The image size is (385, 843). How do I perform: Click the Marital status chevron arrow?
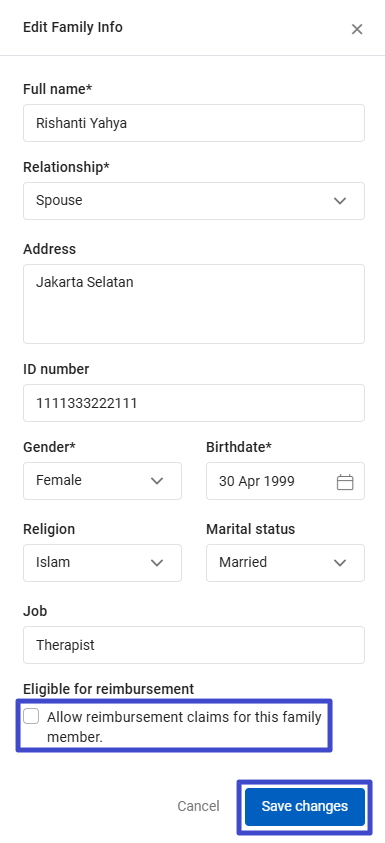click(340, 563)
